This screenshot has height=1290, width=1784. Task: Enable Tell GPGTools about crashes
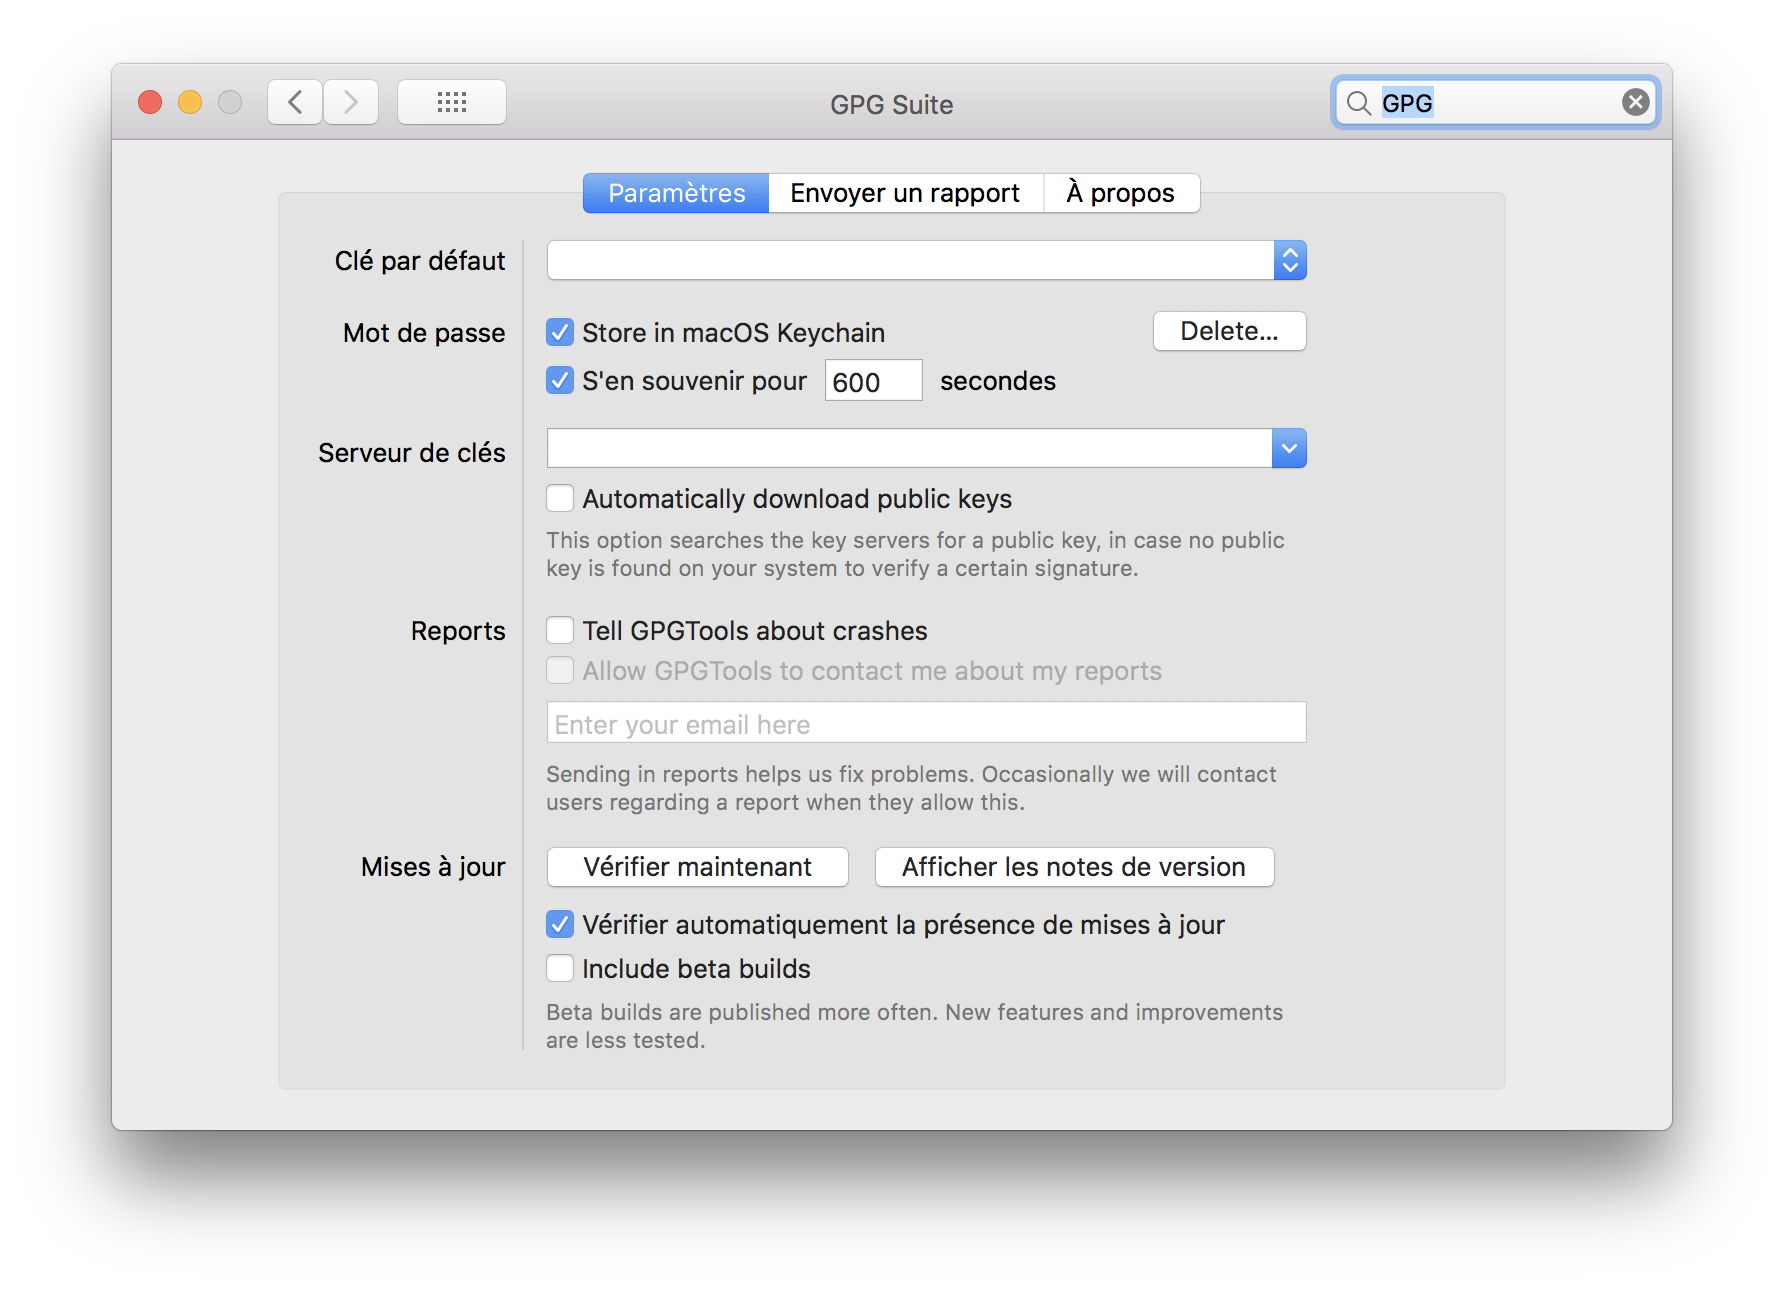pyautogui.click(x=560, y=630)
